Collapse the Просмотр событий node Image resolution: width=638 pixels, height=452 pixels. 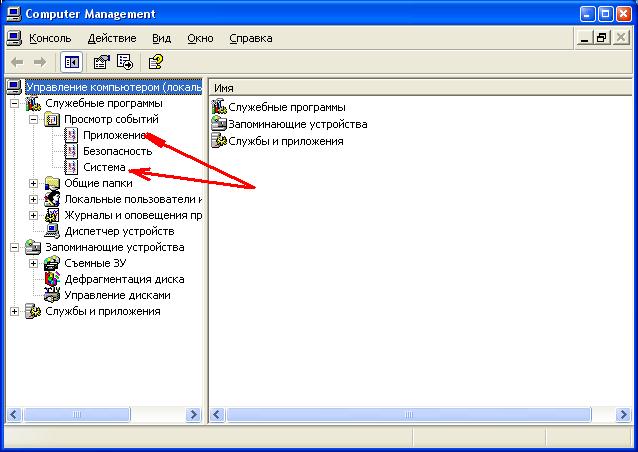point(33,119)
